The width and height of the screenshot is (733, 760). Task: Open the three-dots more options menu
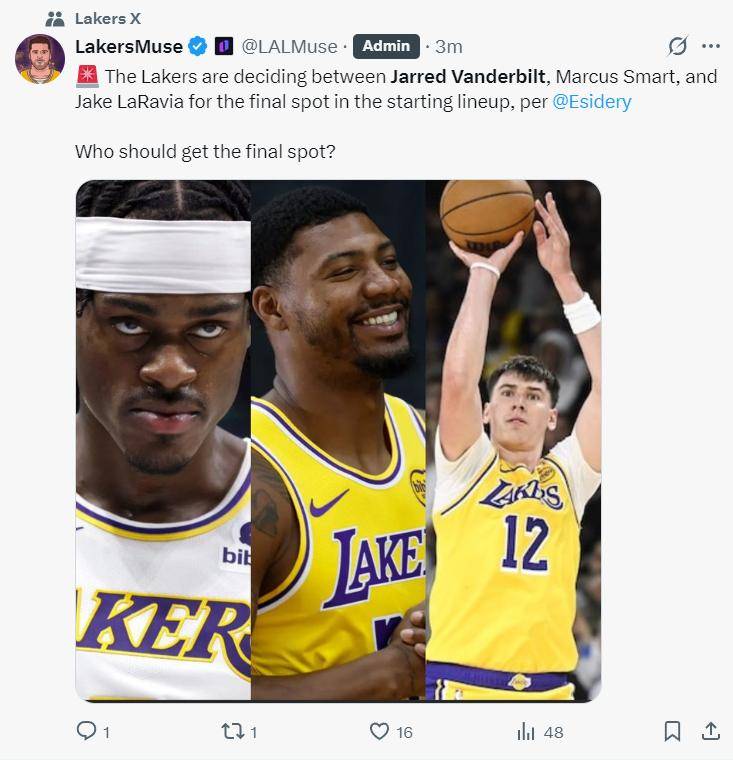coord(711,46)
